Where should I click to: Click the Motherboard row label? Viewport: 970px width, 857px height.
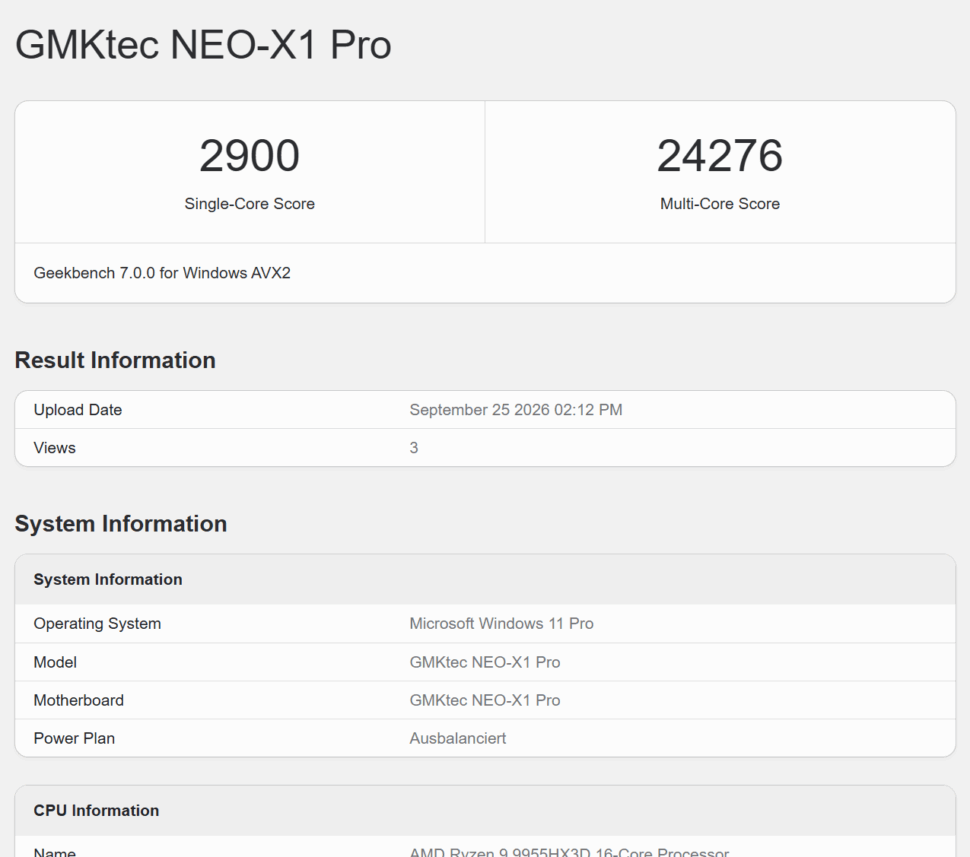pyautogui.click(x=79, y=700)
